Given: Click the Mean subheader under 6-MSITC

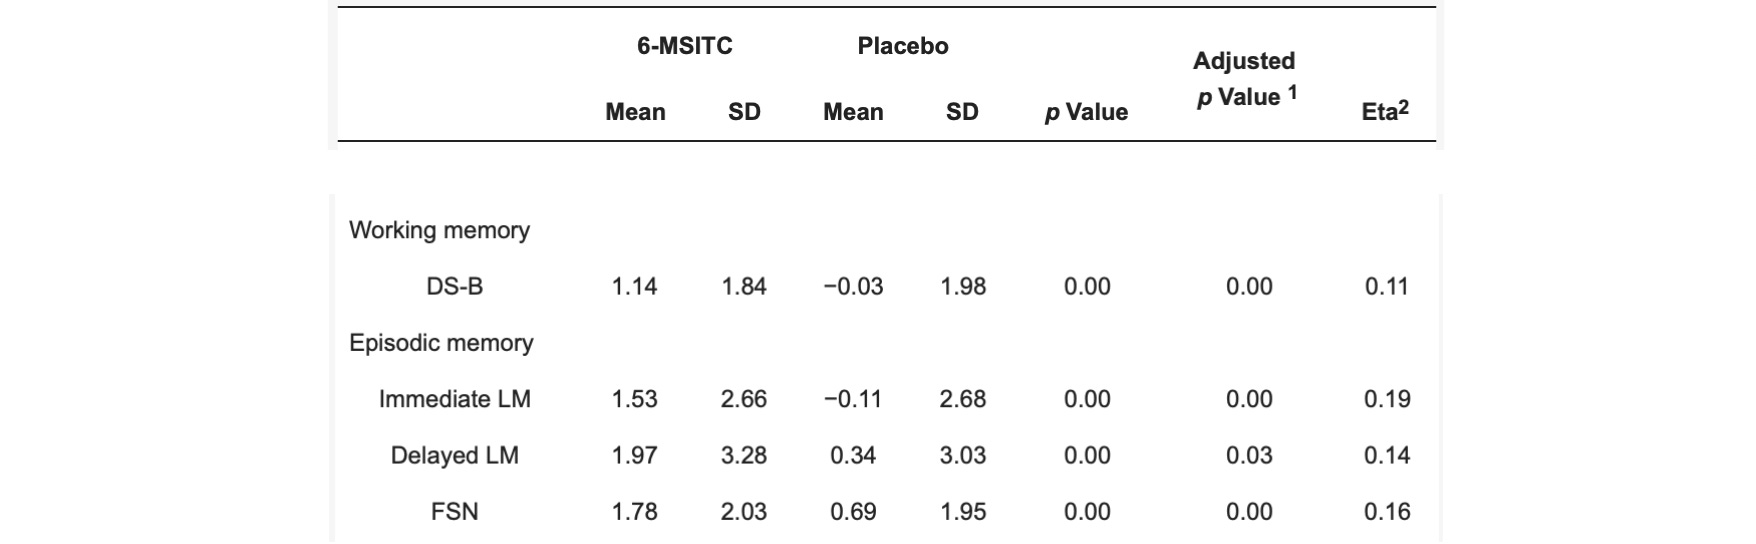Looking at the screenshot, I should [635, 112].
